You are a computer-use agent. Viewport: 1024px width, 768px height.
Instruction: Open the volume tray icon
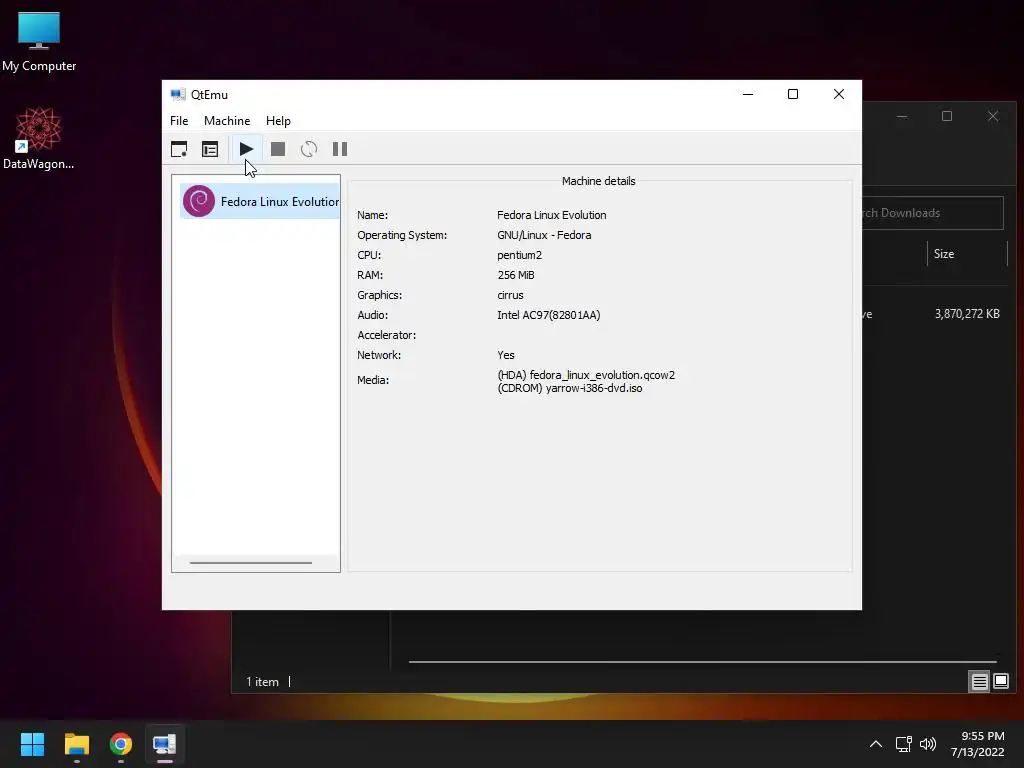point(927,744)
